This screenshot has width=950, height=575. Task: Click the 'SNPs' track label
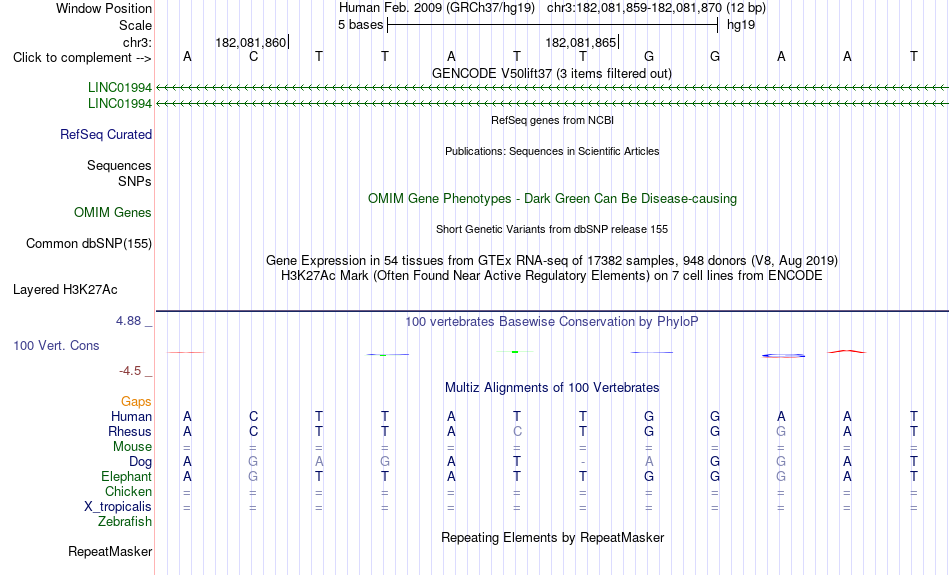tap(135, 181)
